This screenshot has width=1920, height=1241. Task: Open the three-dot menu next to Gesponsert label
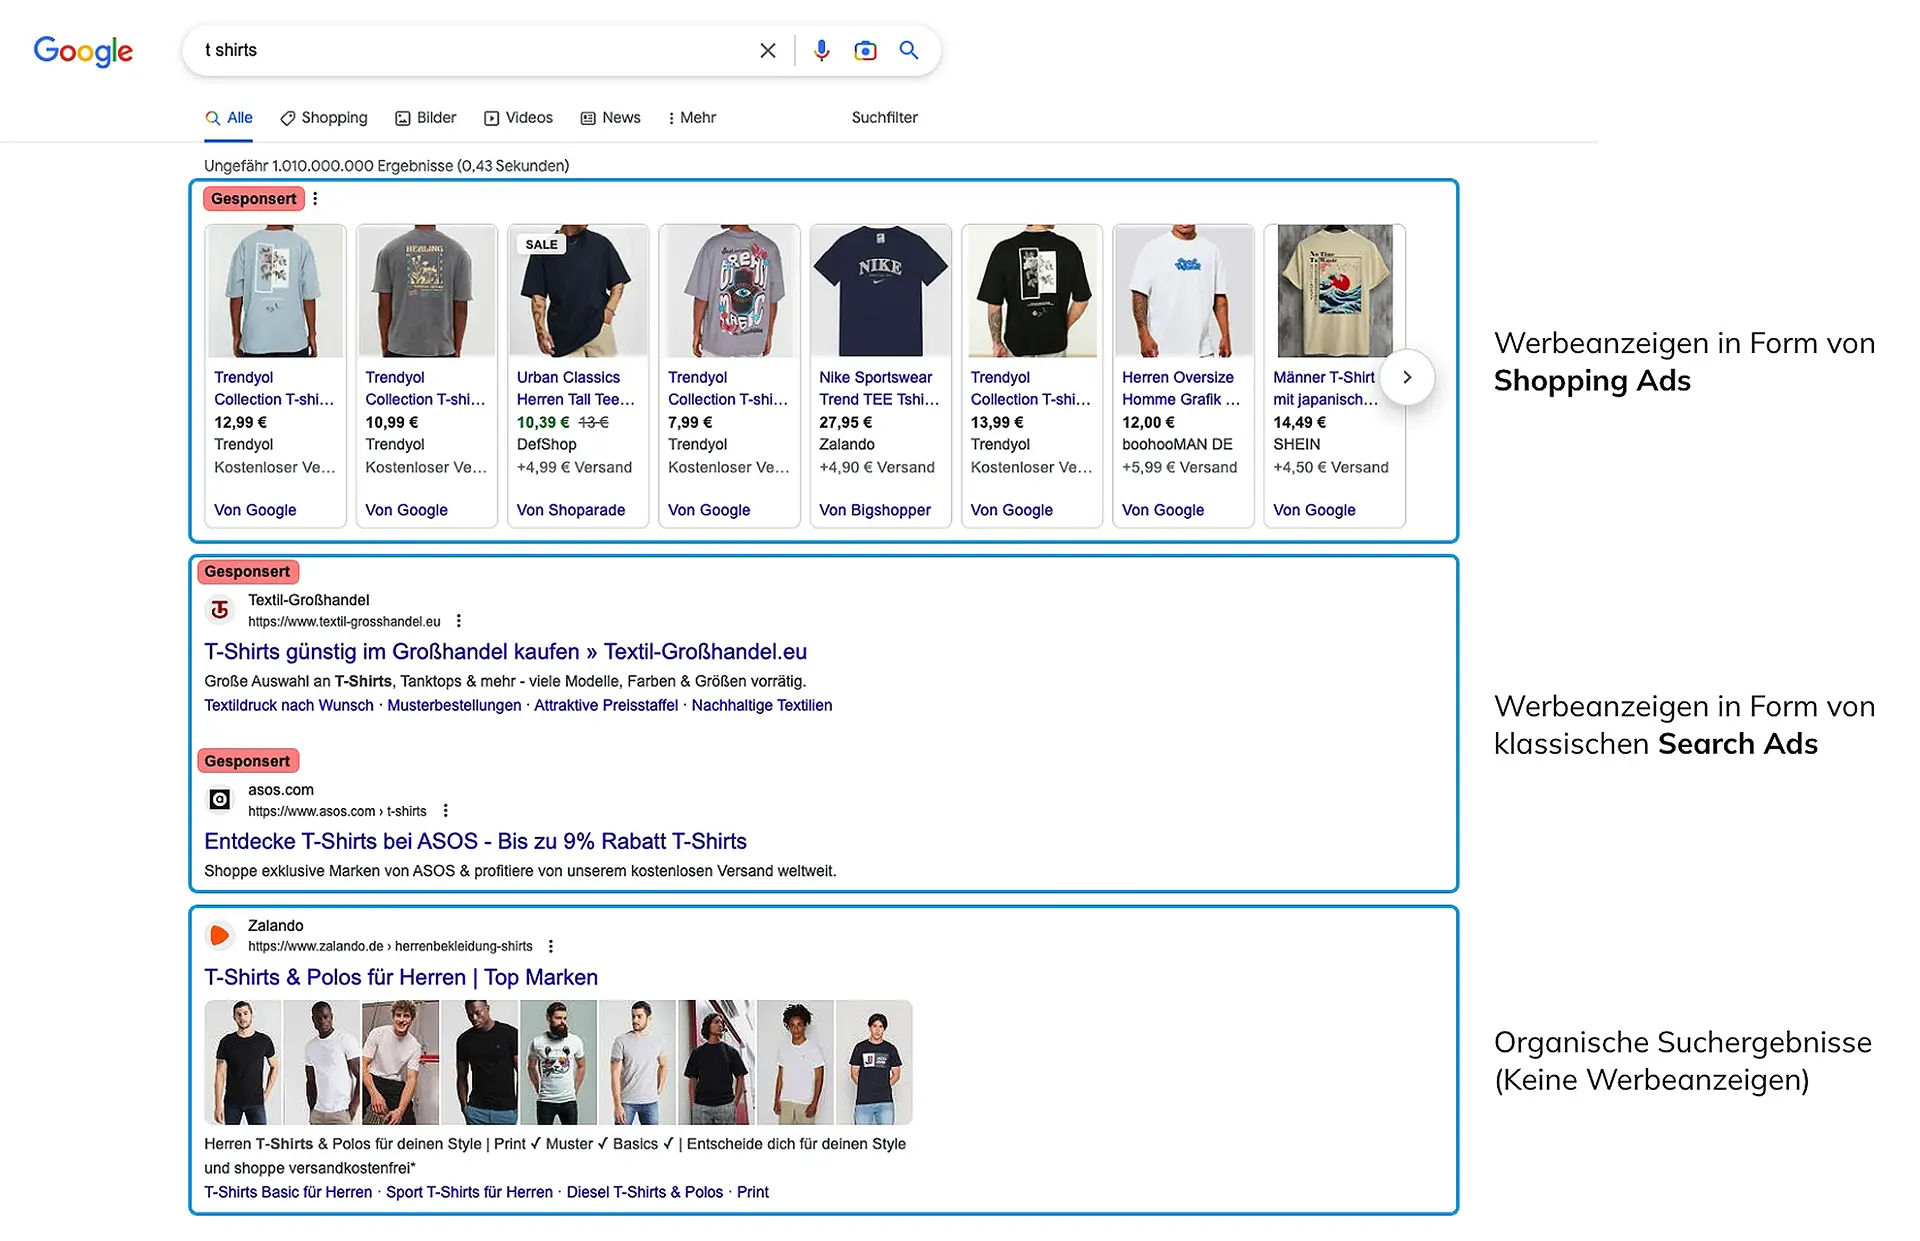(x=316, y=198)
